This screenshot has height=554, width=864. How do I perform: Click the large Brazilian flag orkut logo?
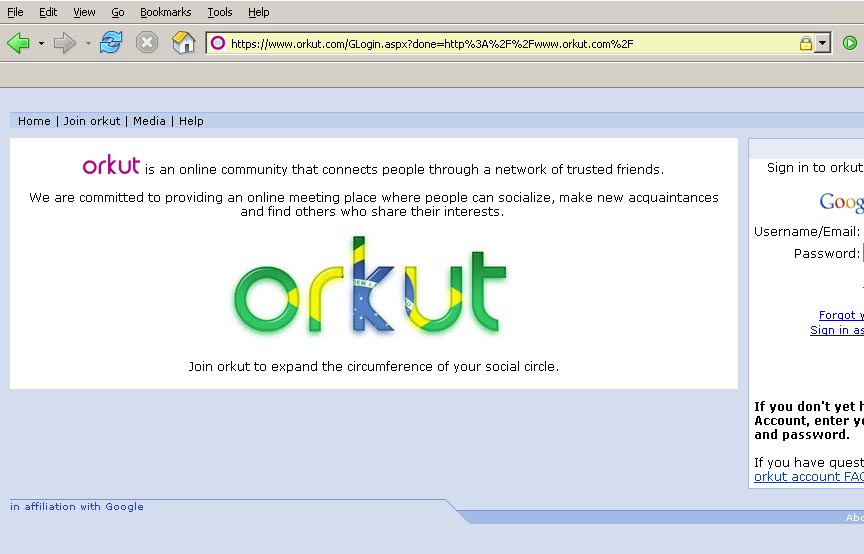click(x=370, y=286)
